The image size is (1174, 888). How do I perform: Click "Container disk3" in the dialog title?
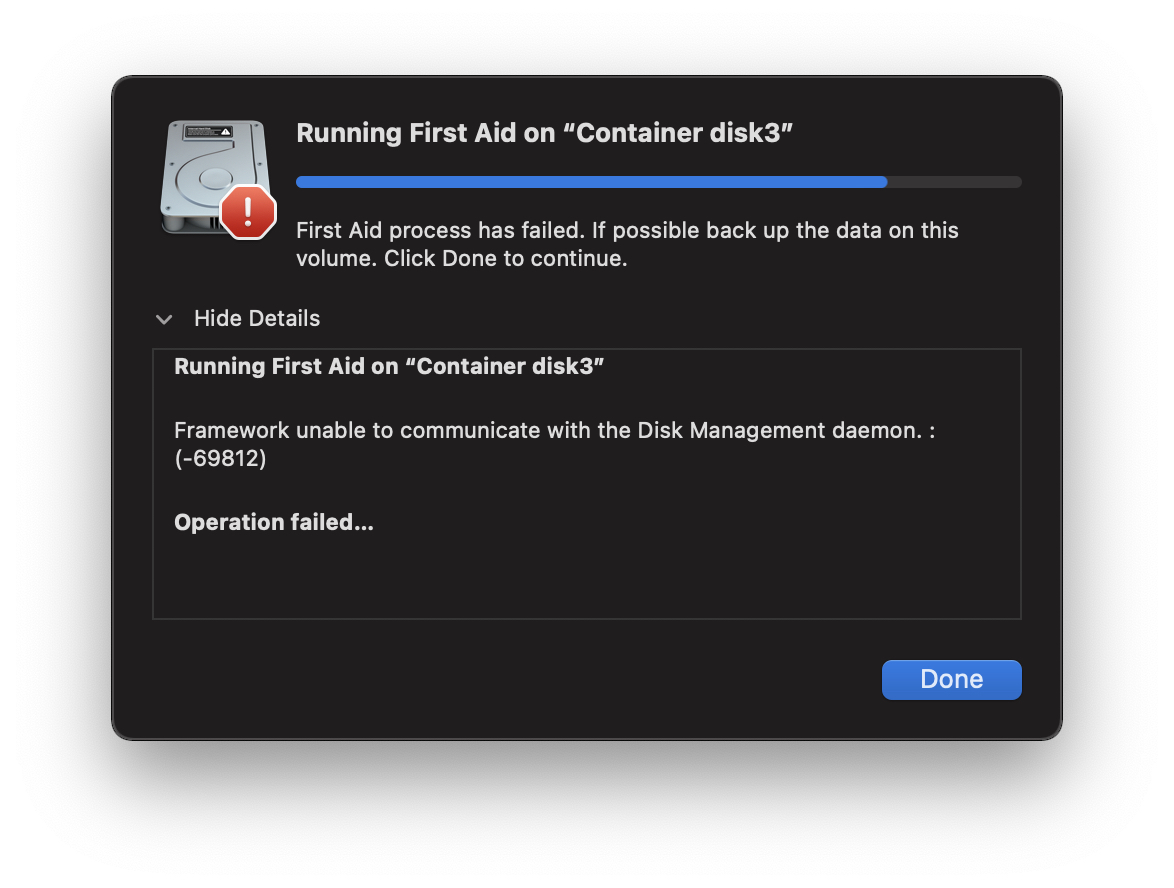679,134
